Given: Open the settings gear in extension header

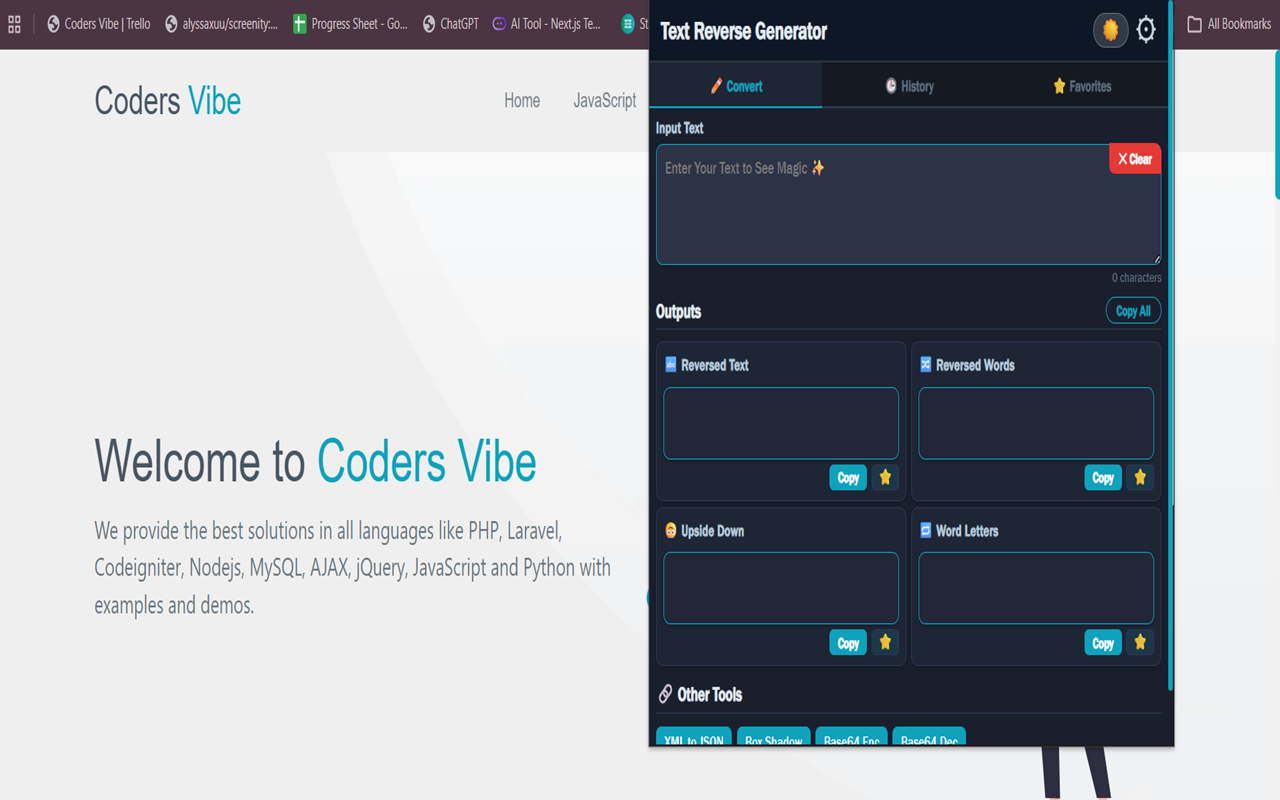Looking at the screenshot, I should pos(1146,30).
